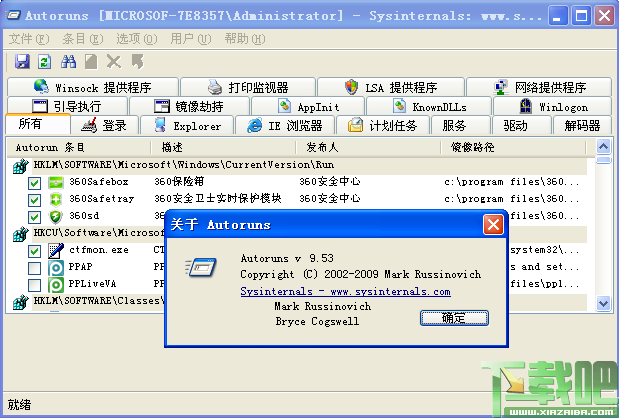This screenshot has height=418, width=619.
Task: Open the 用户(U) menu
Action: (191, 39)
